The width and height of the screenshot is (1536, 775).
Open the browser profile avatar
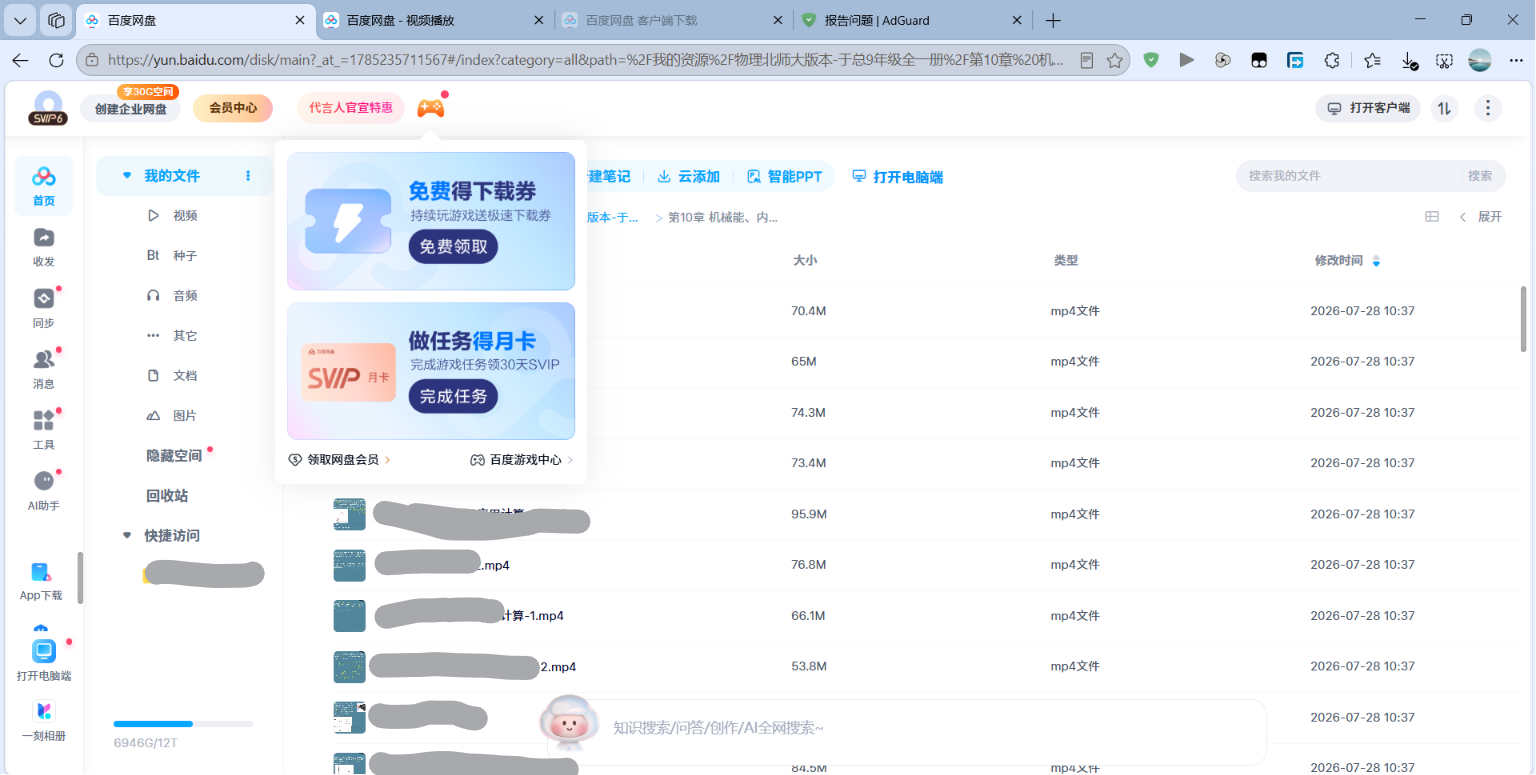pos(1480,60)
